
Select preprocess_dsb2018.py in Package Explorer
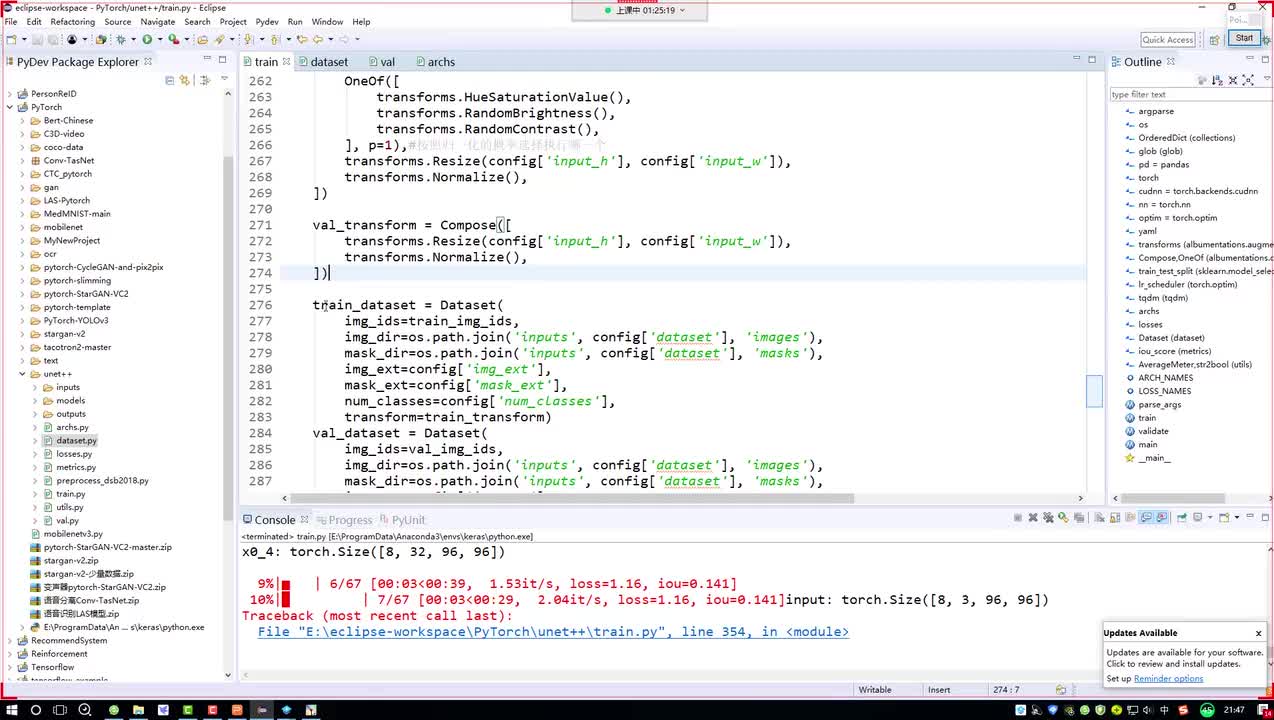[x=102, y=480]
